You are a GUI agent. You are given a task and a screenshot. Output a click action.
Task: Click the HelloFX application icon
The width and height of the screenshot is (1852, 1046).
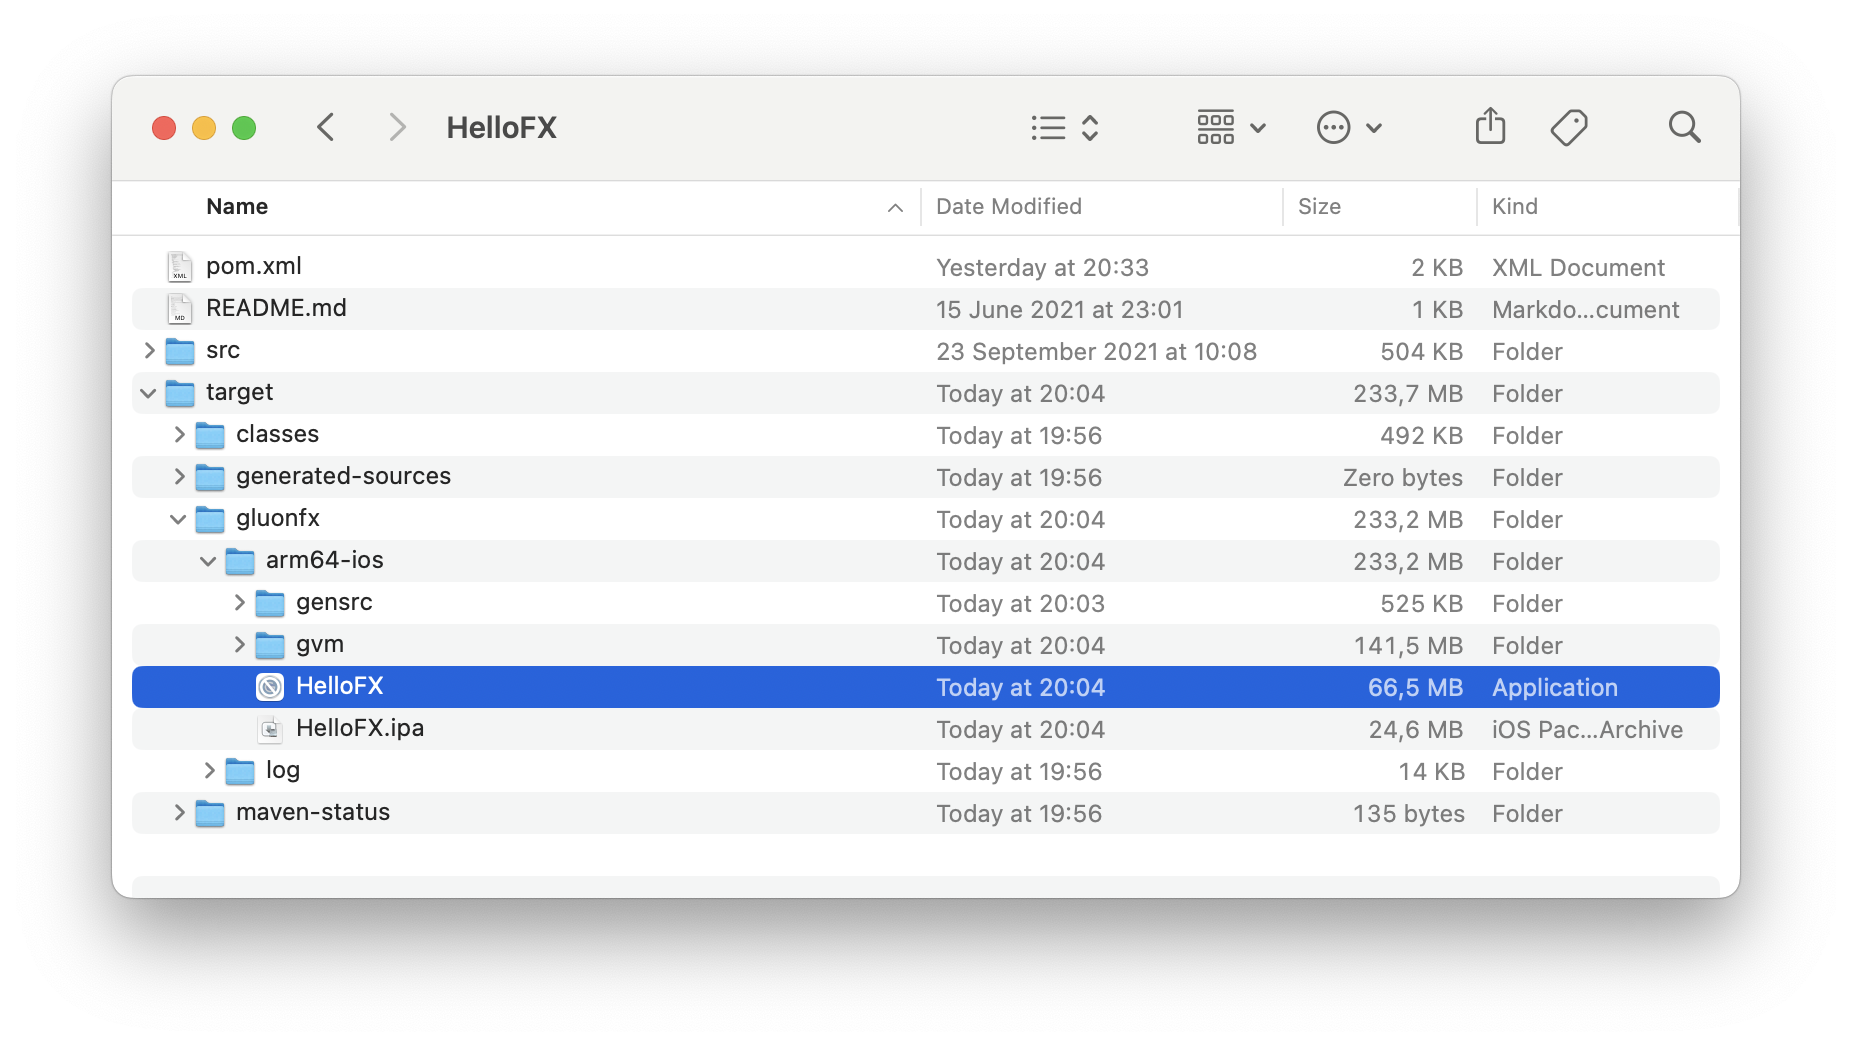coord(270,686)
